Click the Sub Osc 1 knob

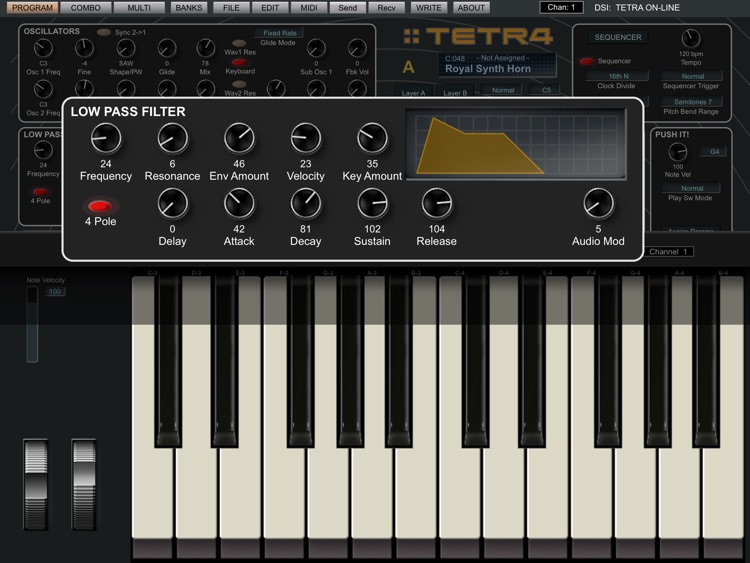click(x=316, y=48)
